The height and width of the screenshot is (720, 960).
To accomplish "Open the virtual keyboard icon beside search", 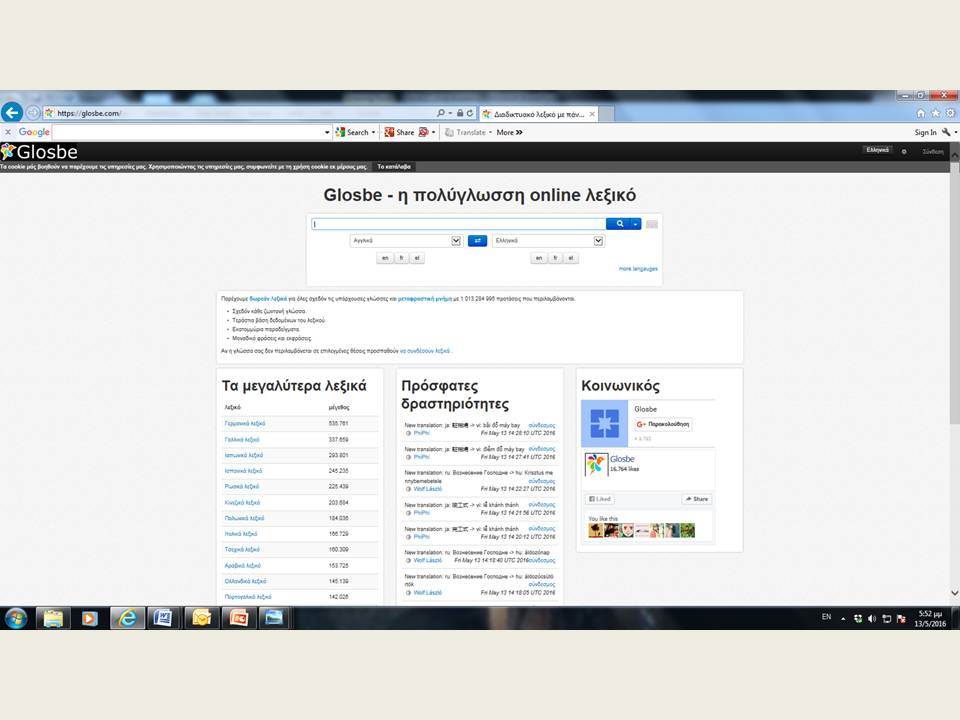I will click(x=652, y=225).
